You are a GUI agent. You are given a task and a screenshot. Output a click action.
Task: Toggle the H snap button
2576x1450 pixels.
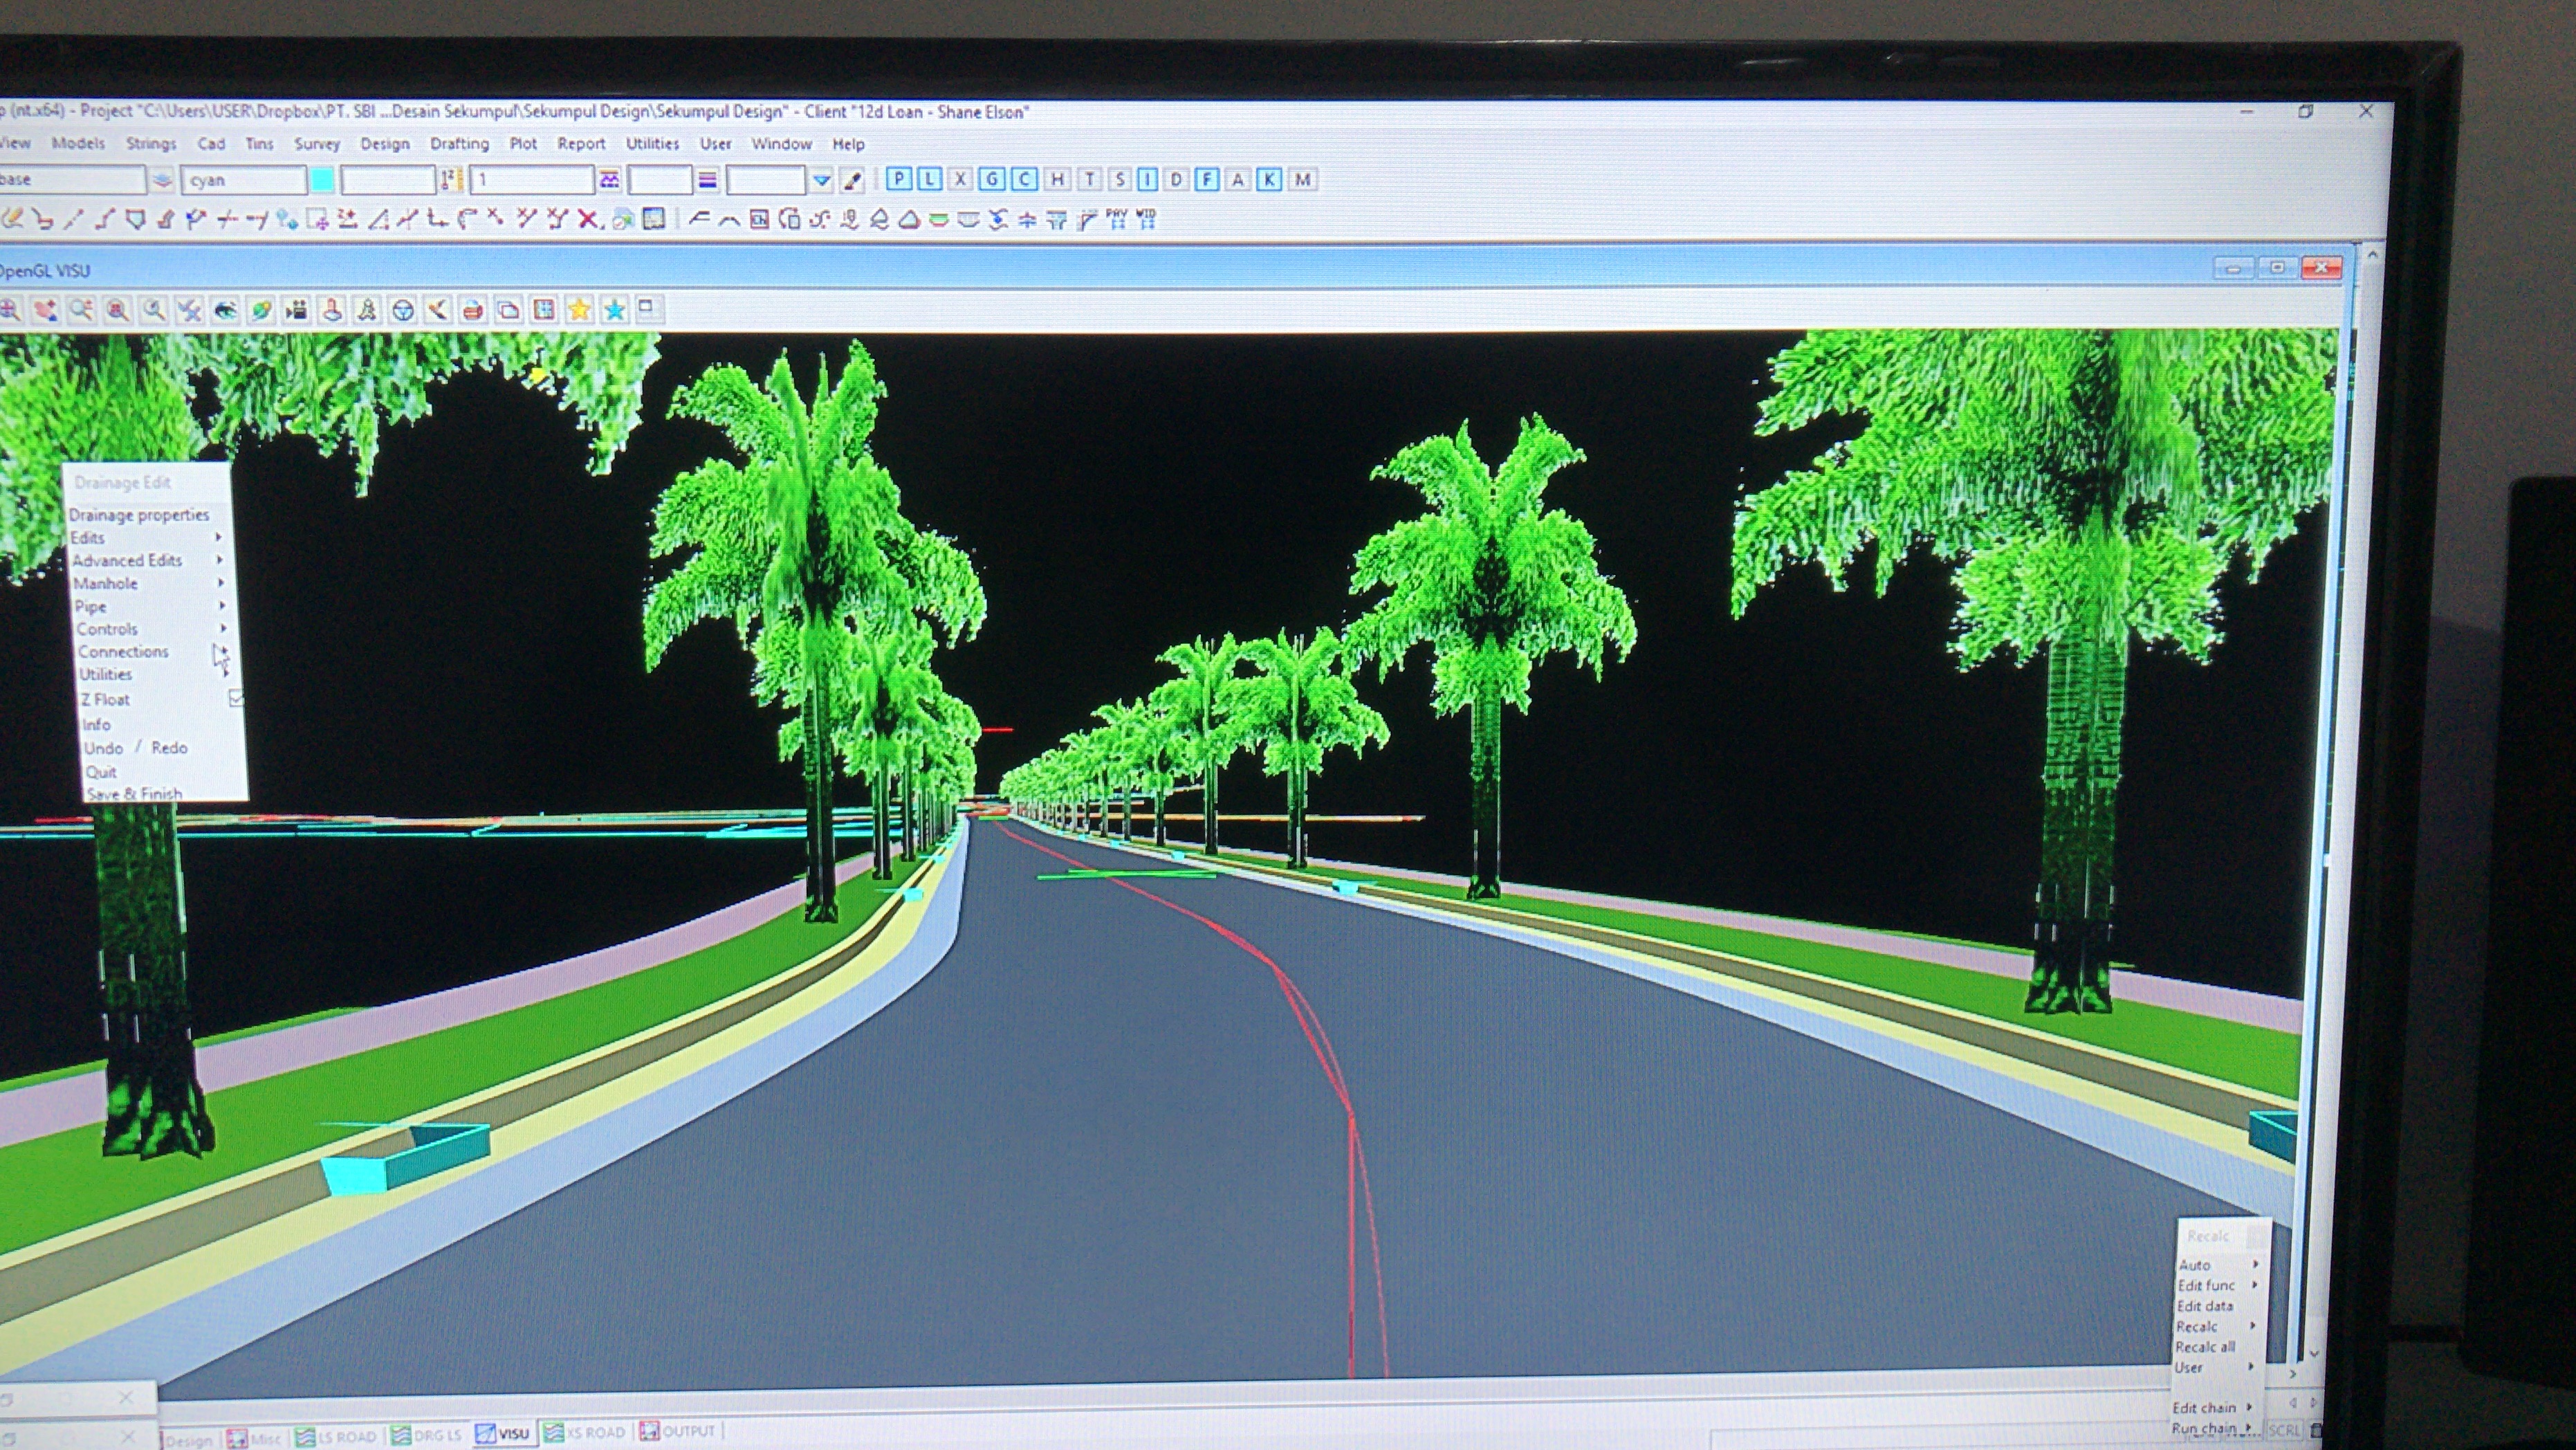click(x=1057, y=179)
